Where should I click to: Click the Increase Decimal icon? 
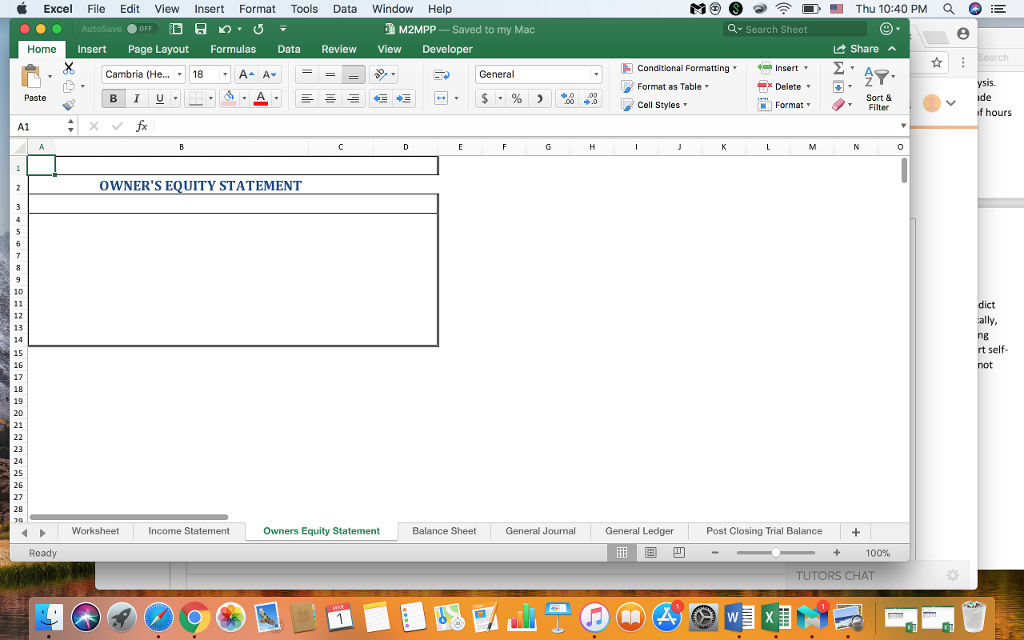tap(565, 99)
